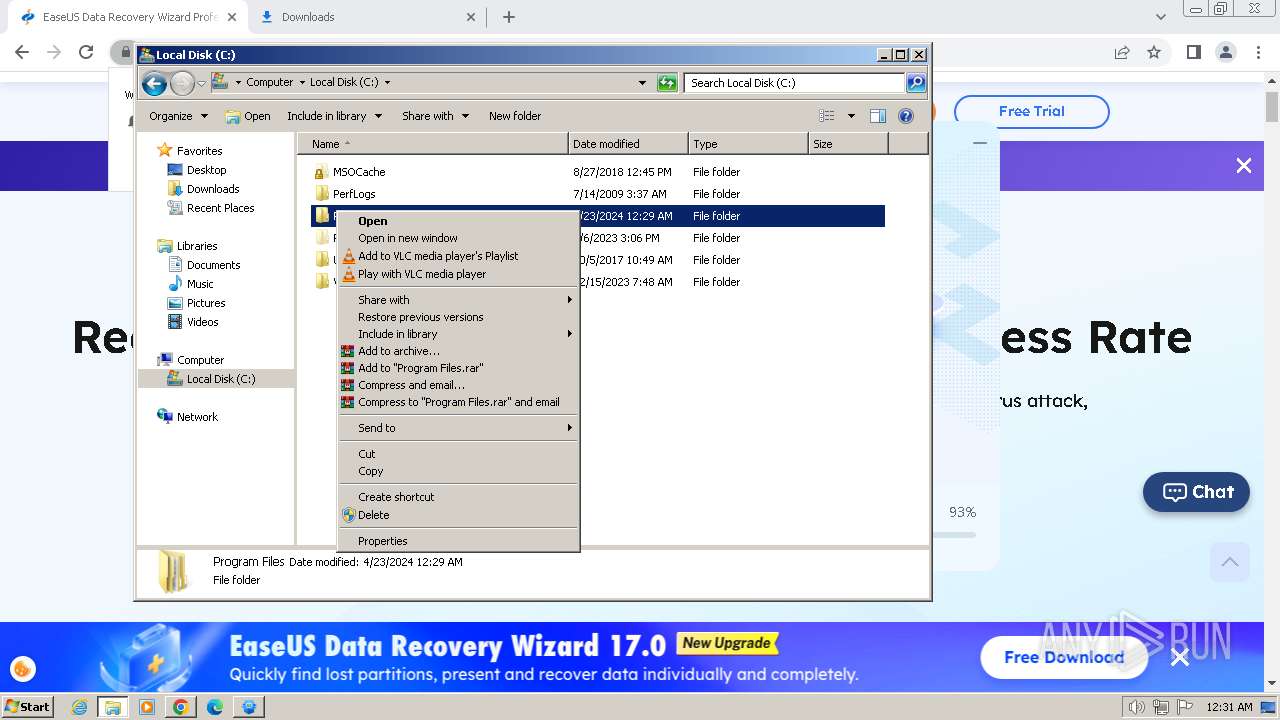Viewport: 1280px width, 720px height.
Task: Select Downloads in Favorites navigation pane
Action: click(213, 189)
